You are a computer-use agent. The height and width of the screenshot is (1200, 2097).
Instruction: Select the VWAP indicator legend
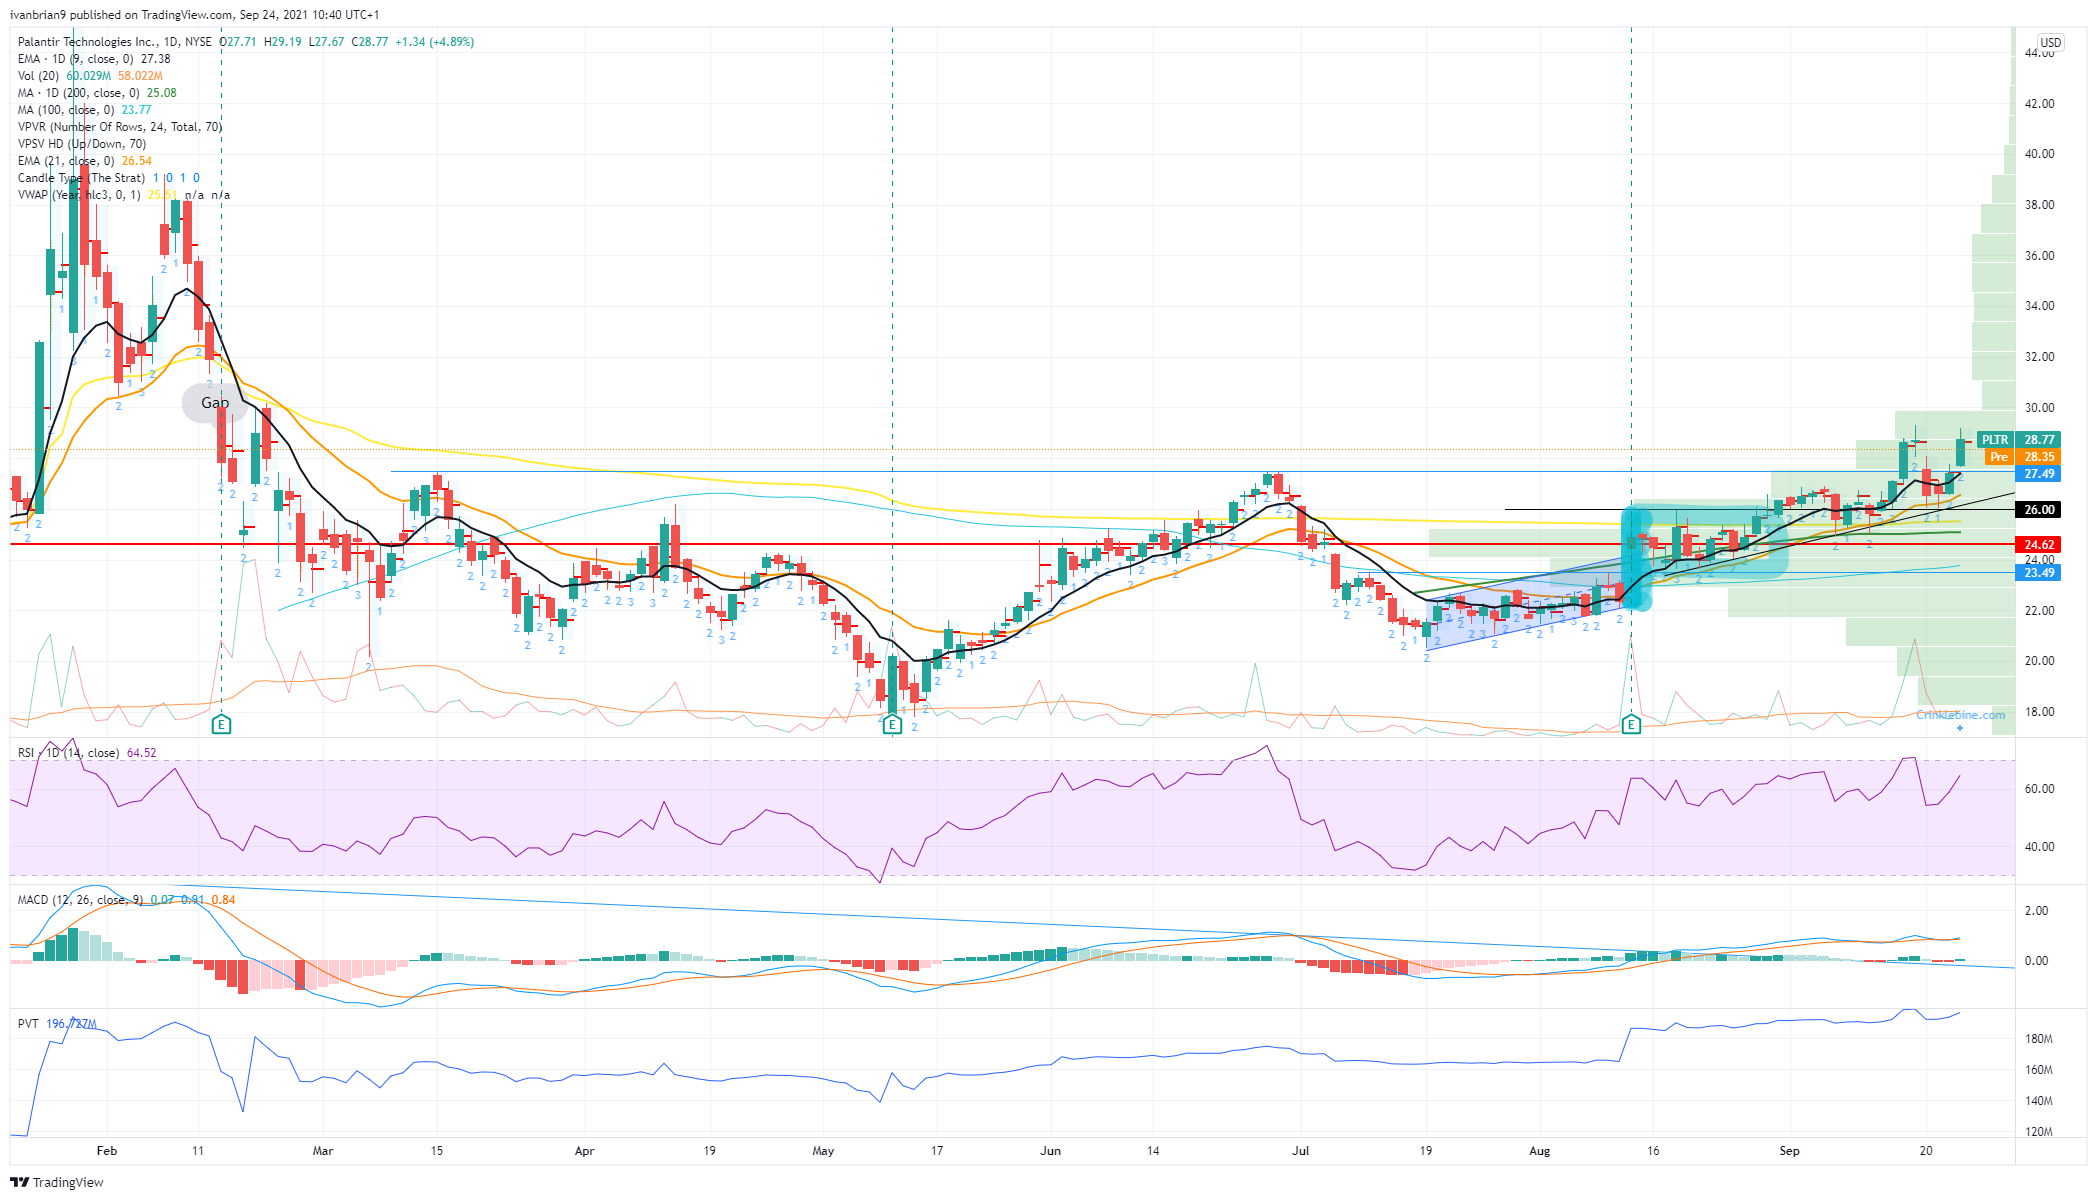pos(123,195)
